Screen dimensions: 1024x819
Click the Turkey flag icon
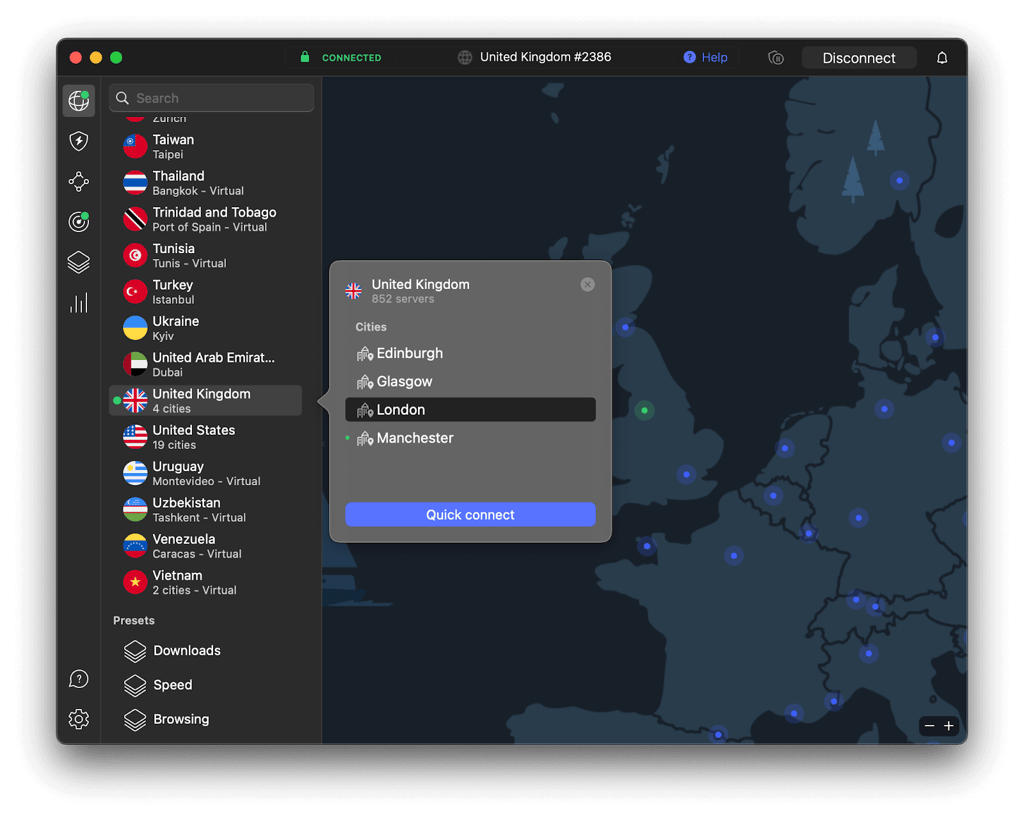[x=135, y=292]
